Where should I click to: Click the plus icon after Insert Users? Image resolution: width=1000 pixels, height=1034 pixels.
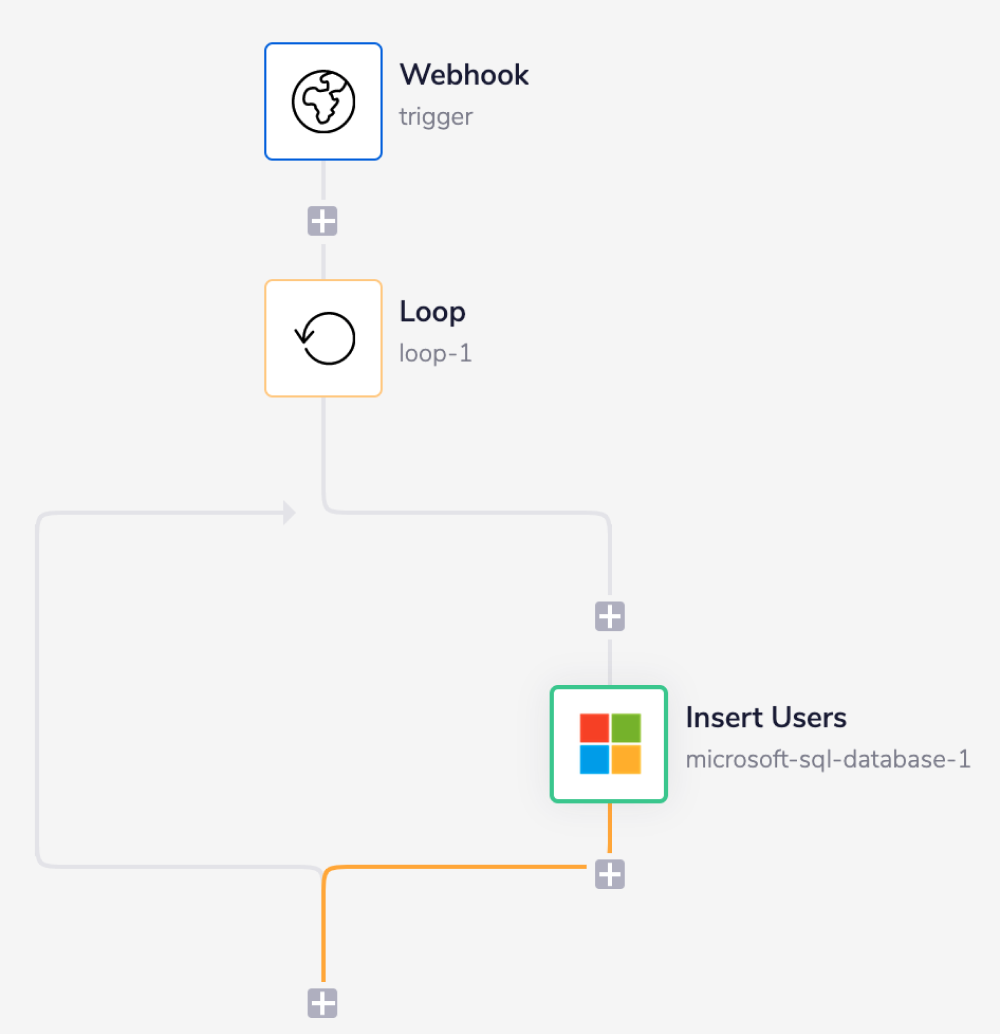click(x=609, y=875)
